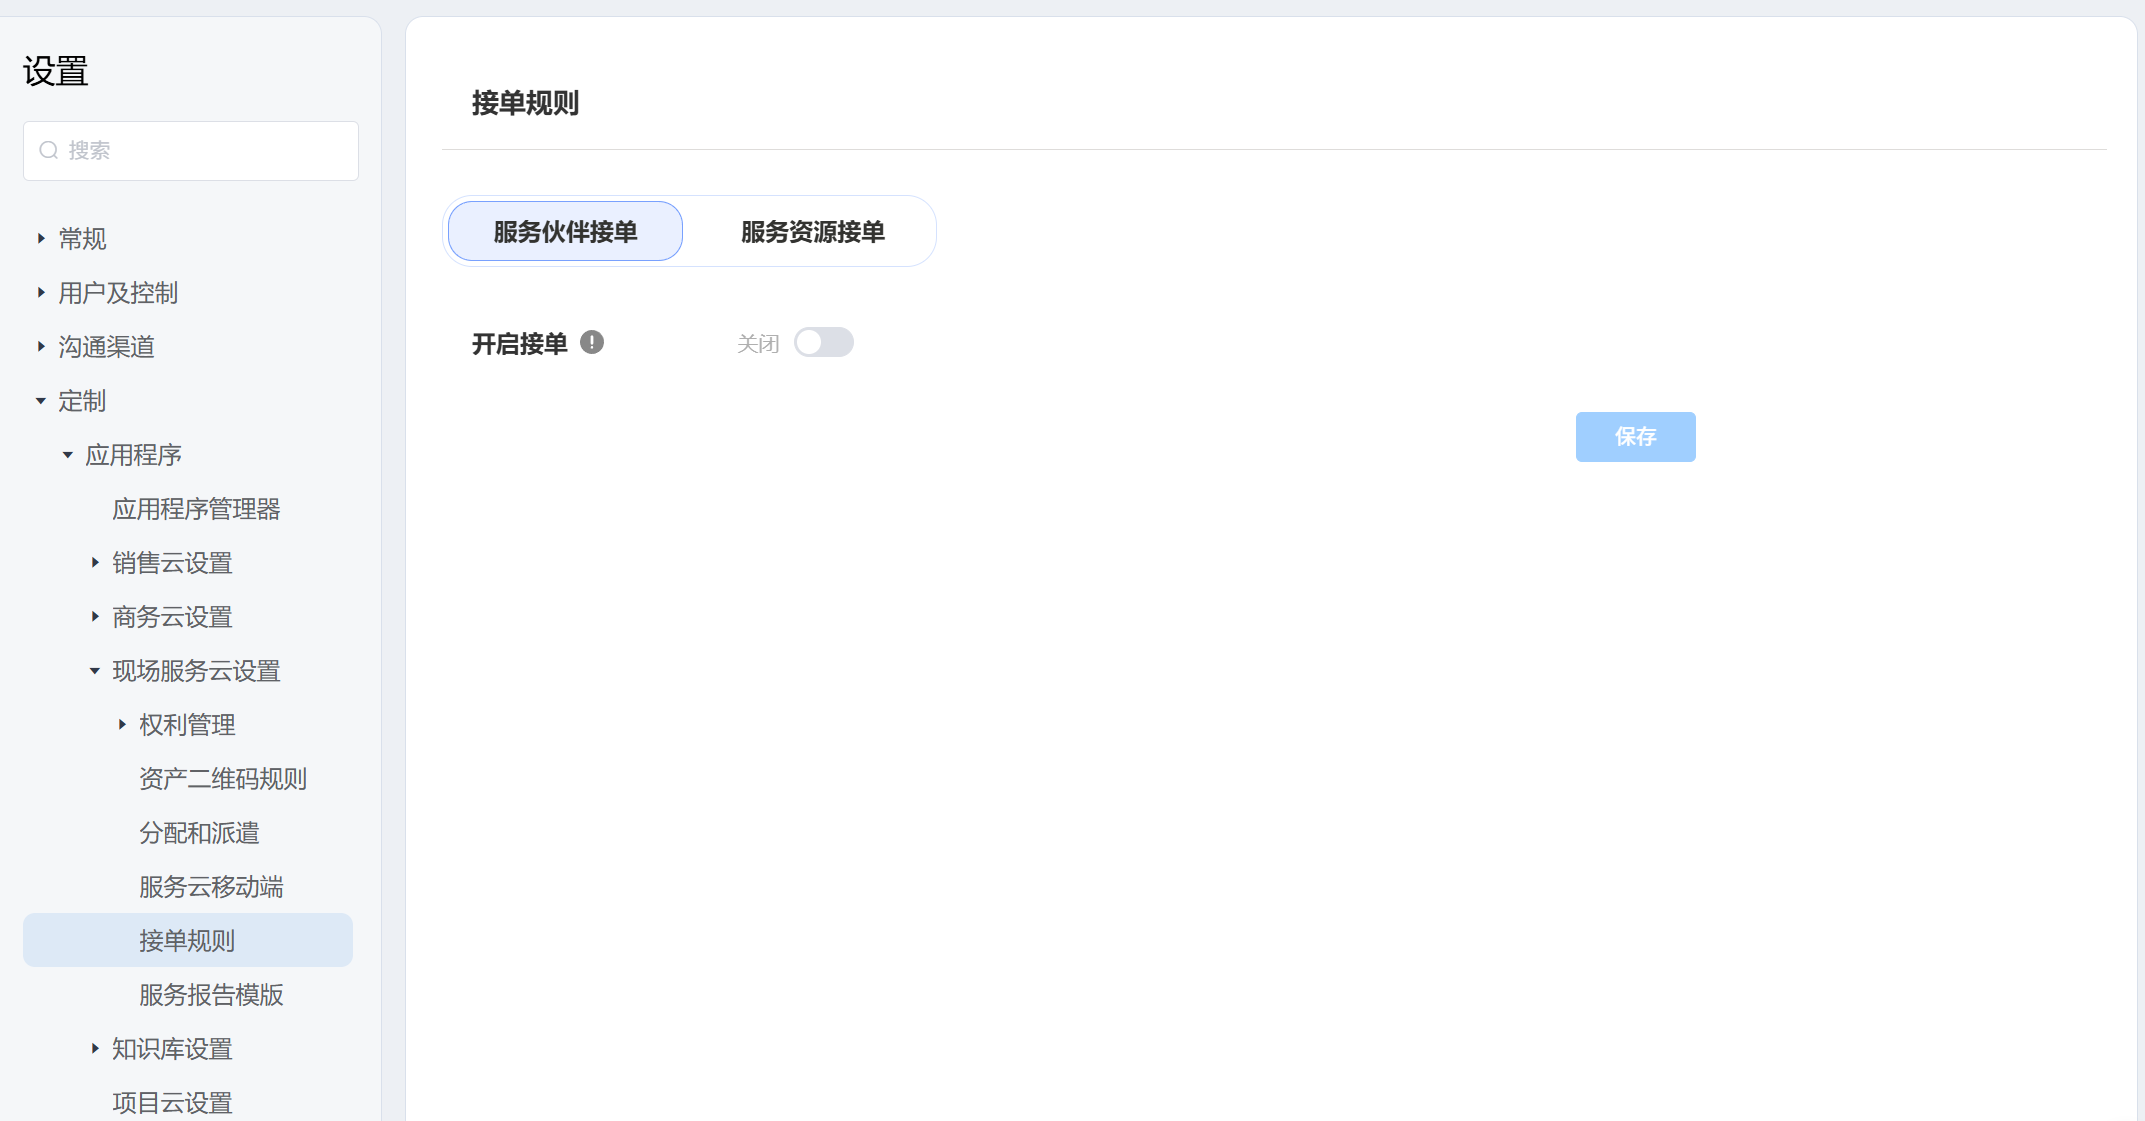Collapse the 应用程序 subtree
Screen dimensions: 2145x1121
click(68, 455)
